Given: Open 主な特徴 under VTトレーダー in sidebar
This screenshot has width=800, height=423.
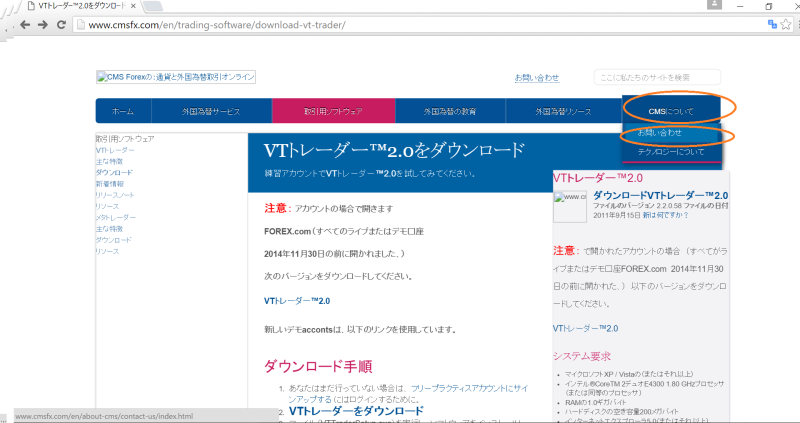Looking at the screenshot, I should [109, 161].
